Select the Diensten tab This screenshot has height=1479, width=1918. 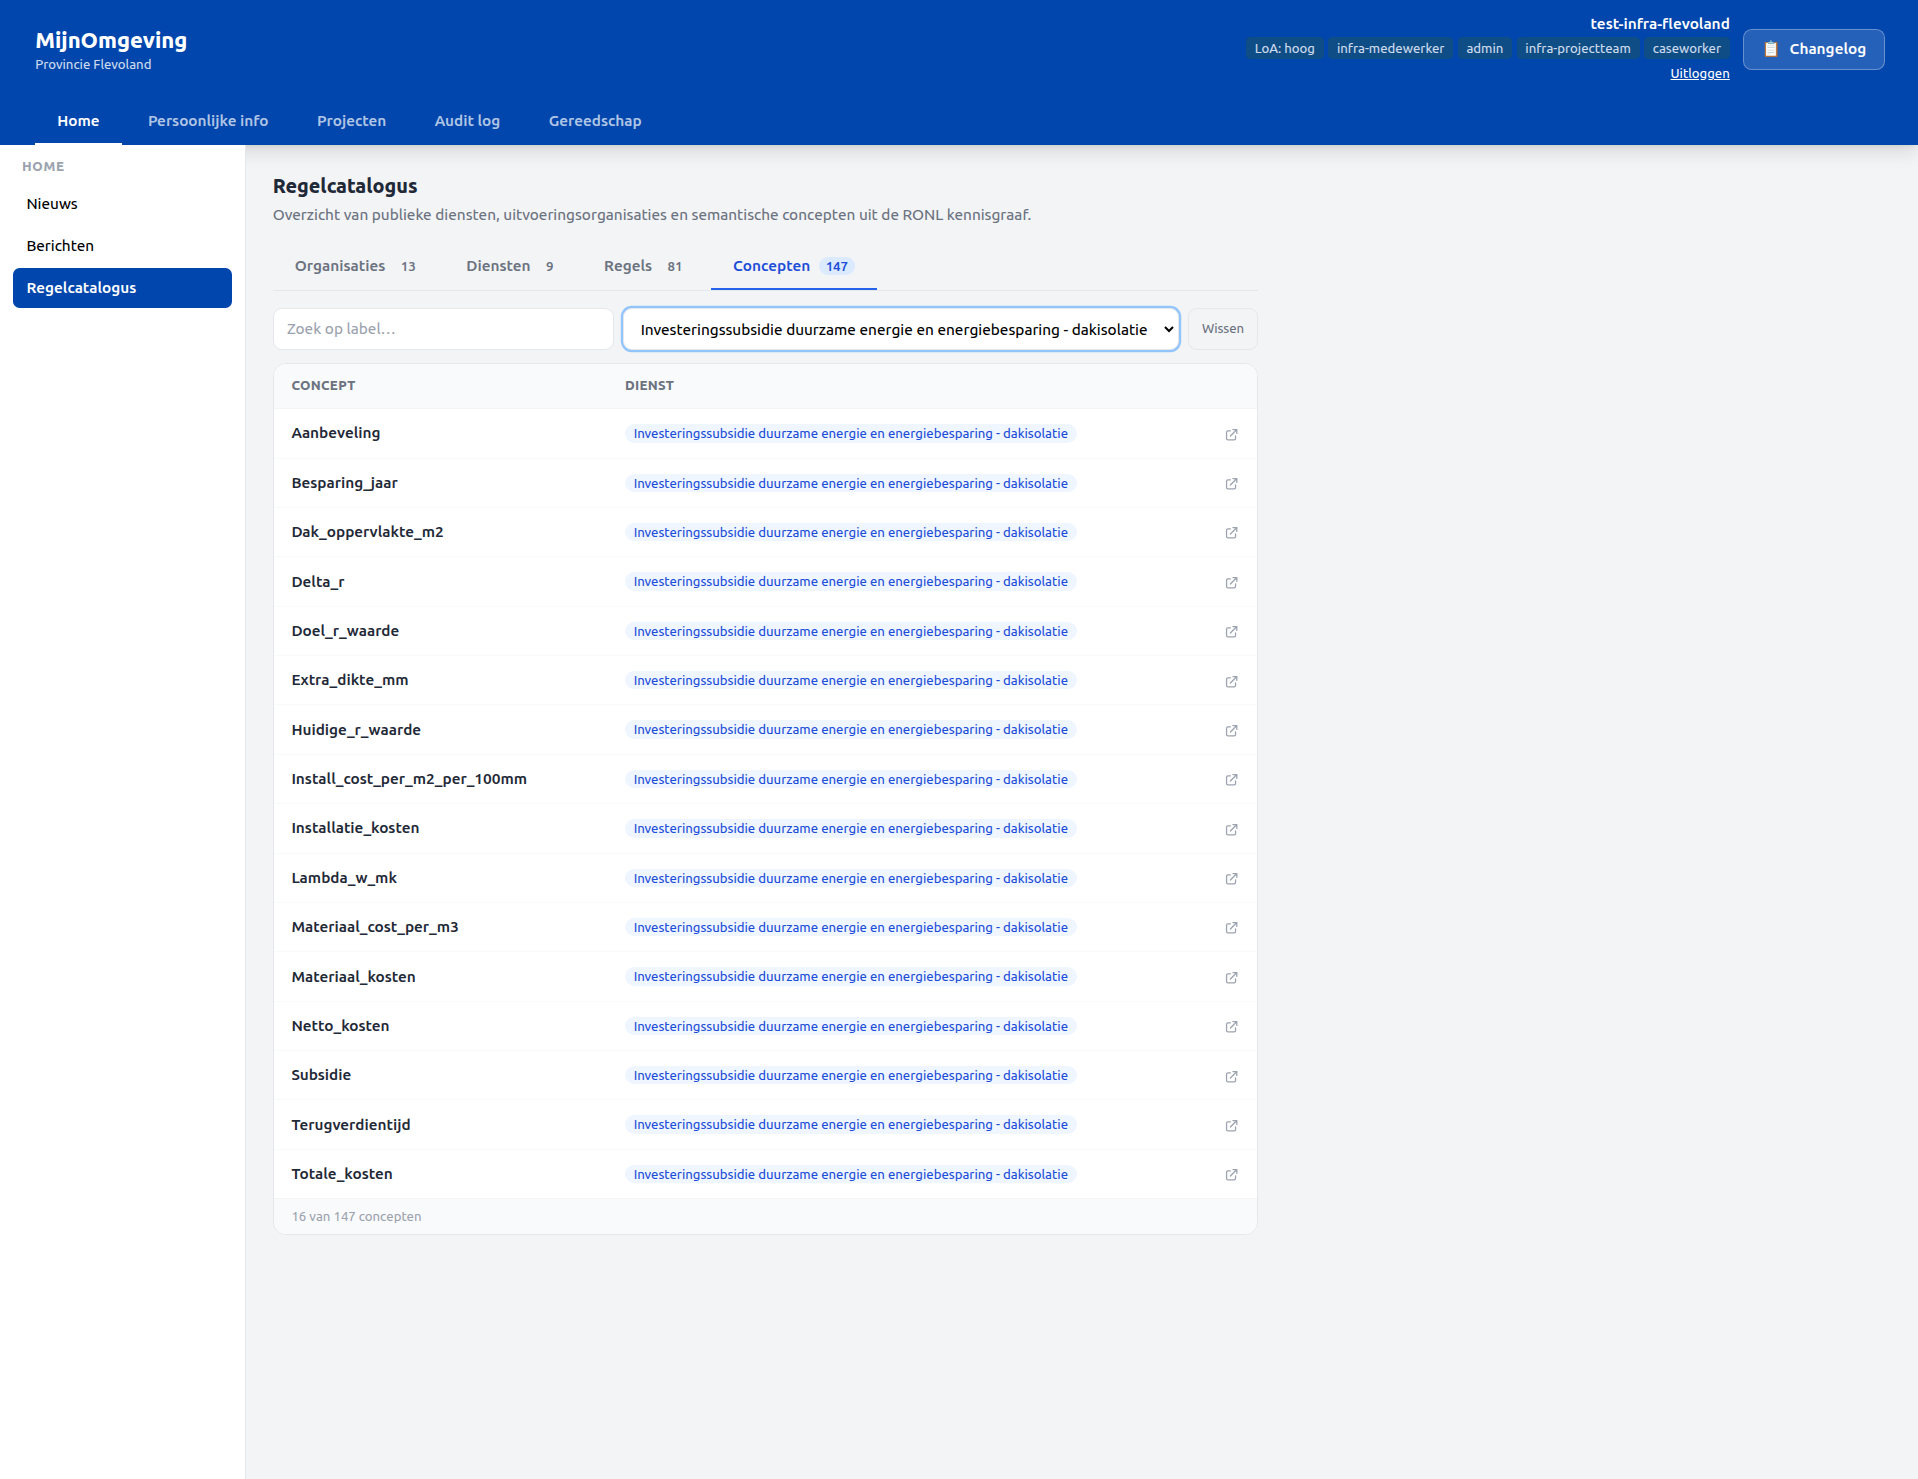click(x=497, y=266)
